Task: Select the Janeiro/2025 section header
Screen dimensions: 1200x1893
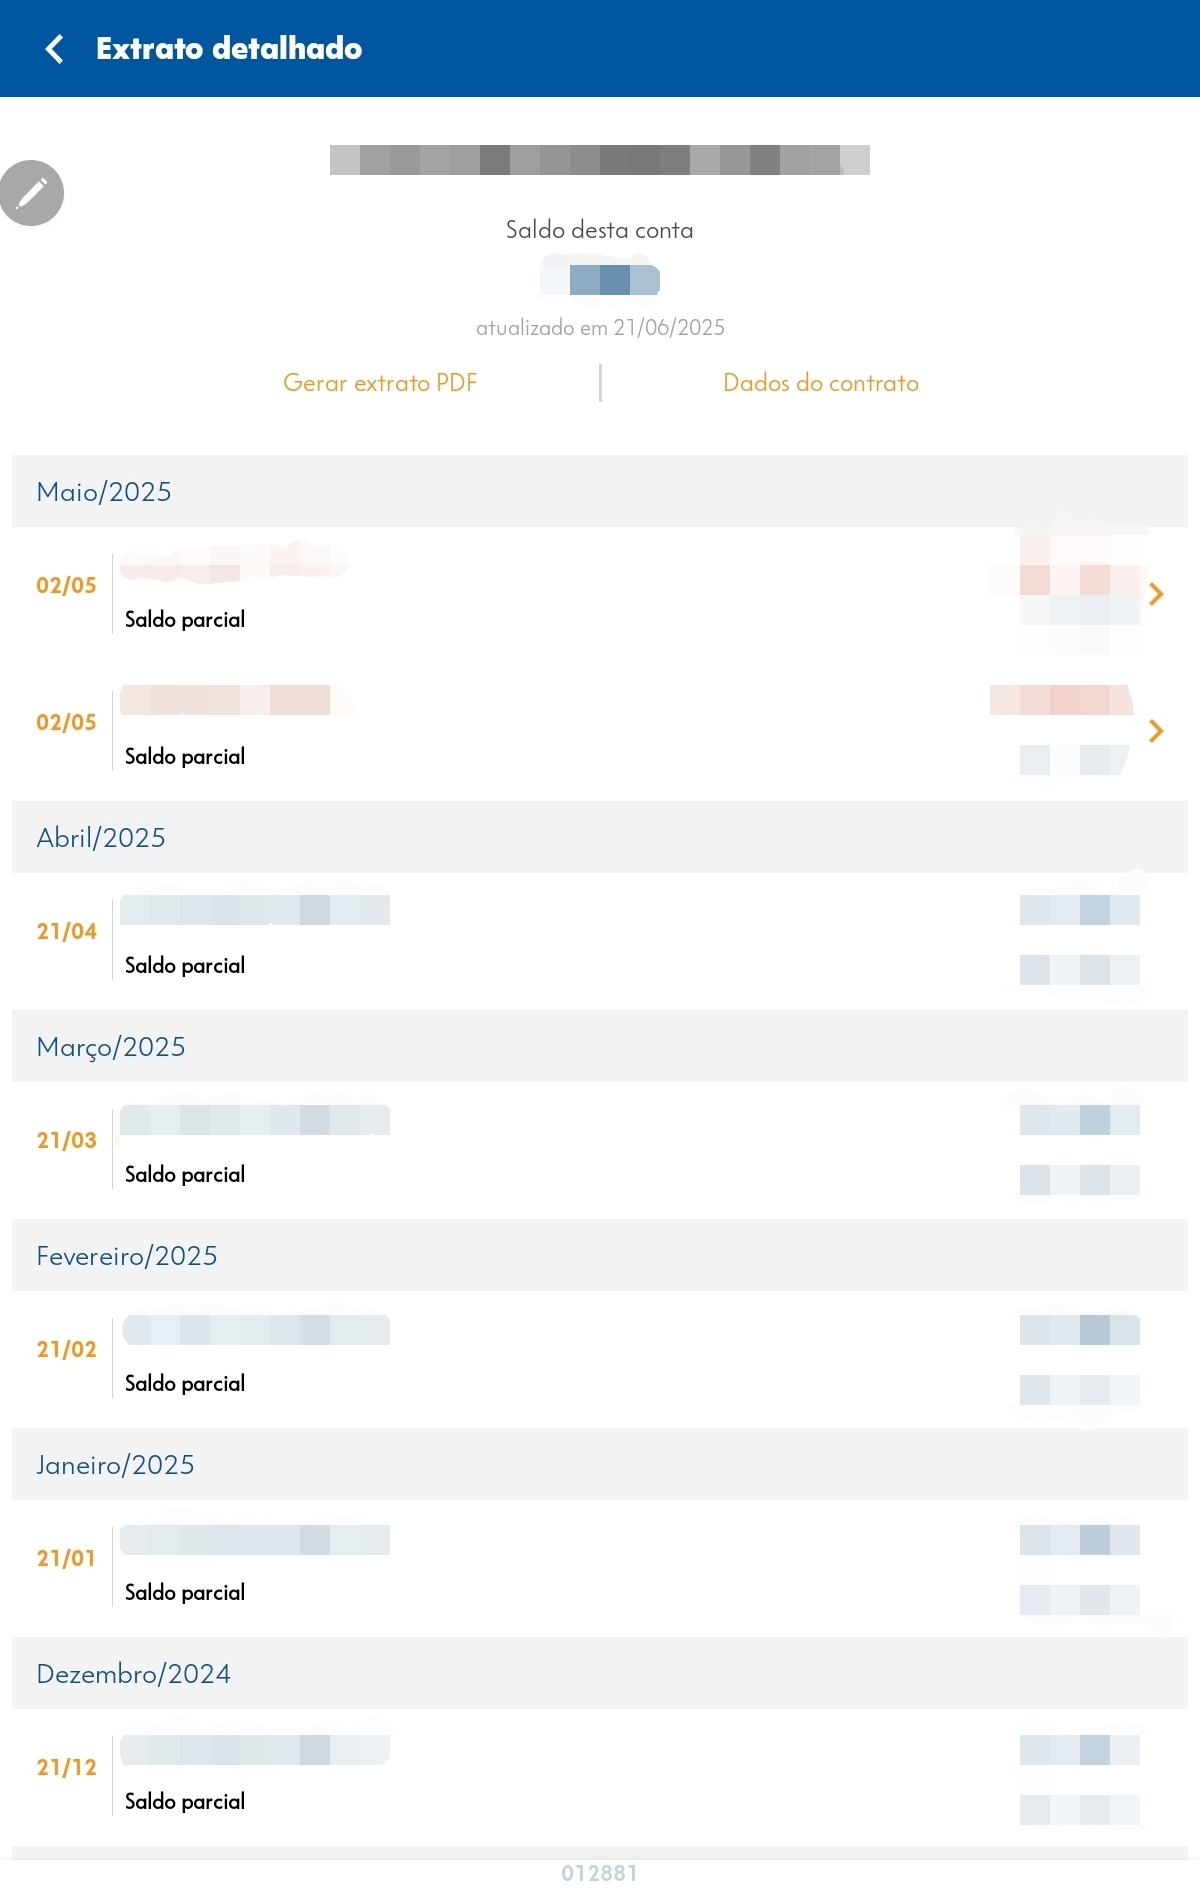Action: click(x=600, y=1464)
